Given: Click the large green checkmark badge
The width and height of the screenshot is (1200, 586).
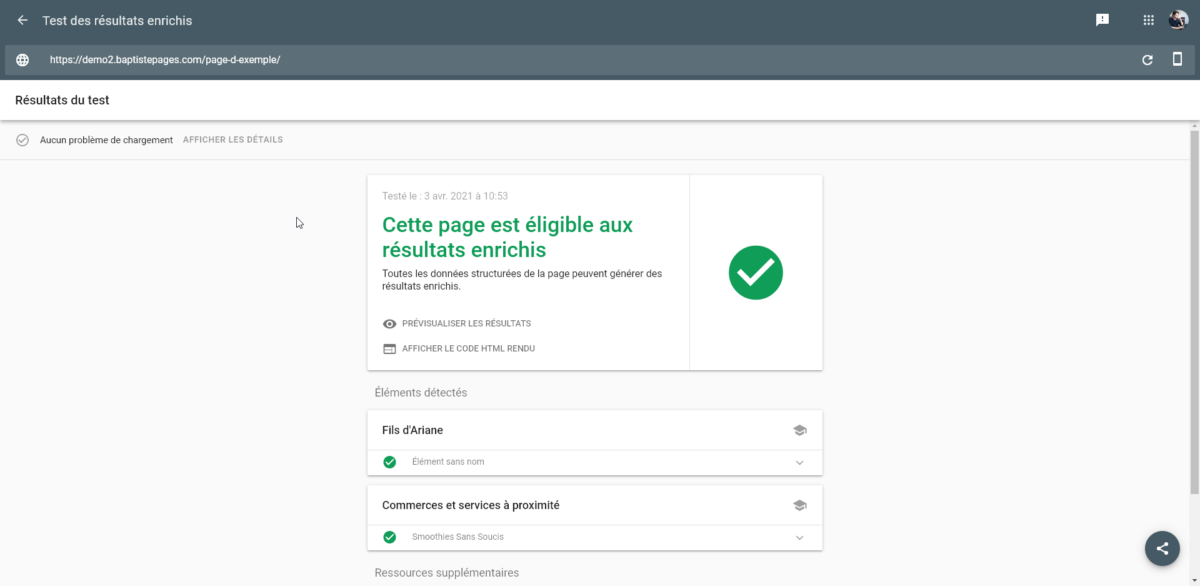Looking at the screenshot, I should coord(755,272).
